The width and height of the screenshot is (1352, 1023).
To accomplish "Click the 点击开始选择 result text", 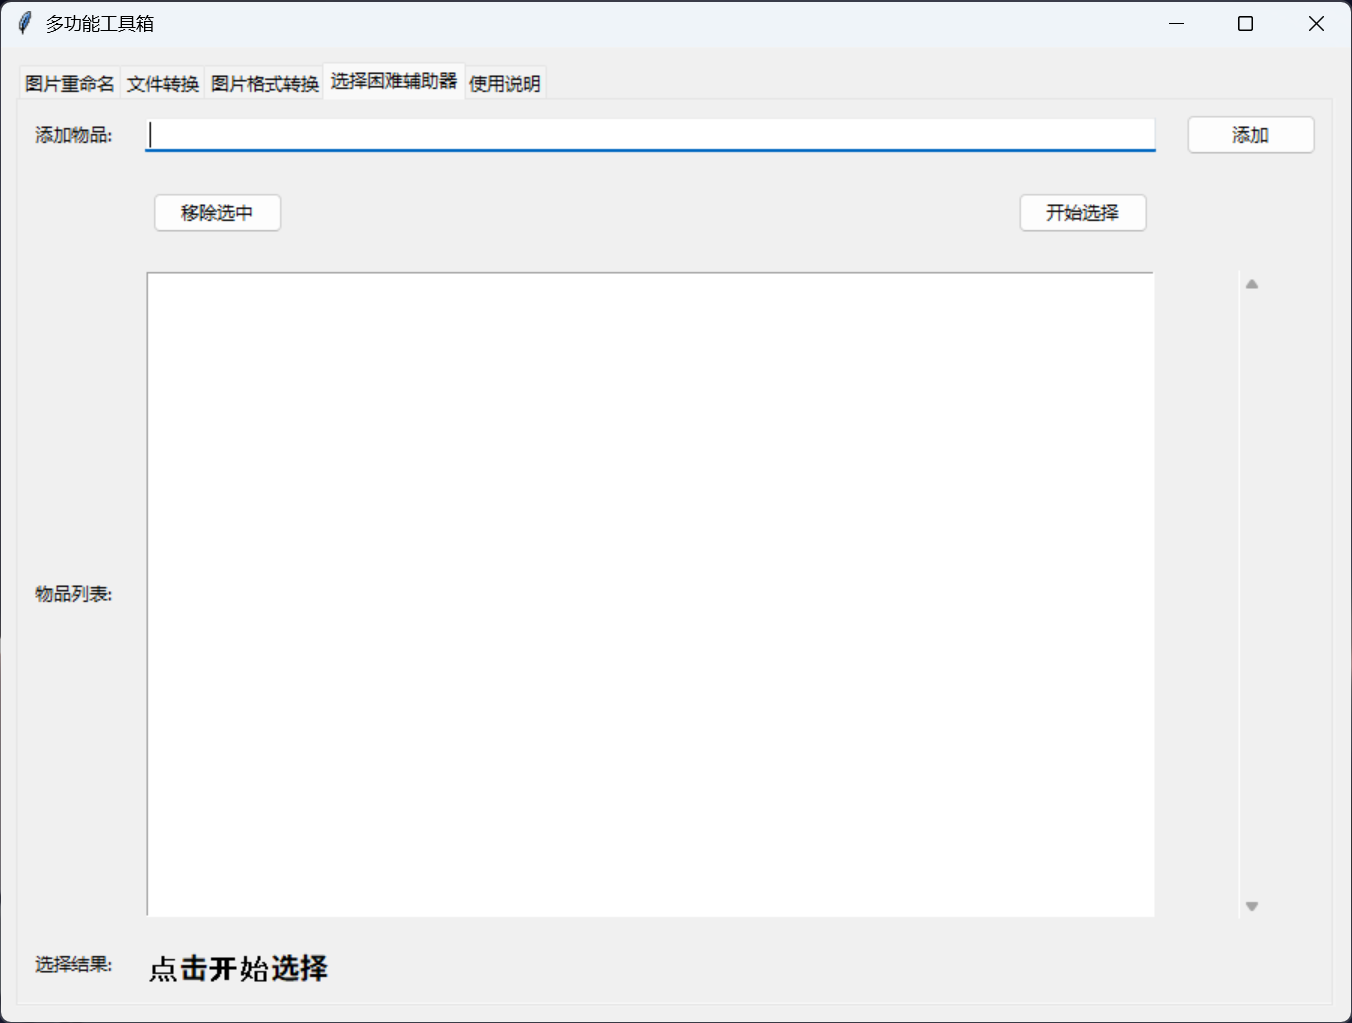I will pyautogui.click(x=238, y=968).
